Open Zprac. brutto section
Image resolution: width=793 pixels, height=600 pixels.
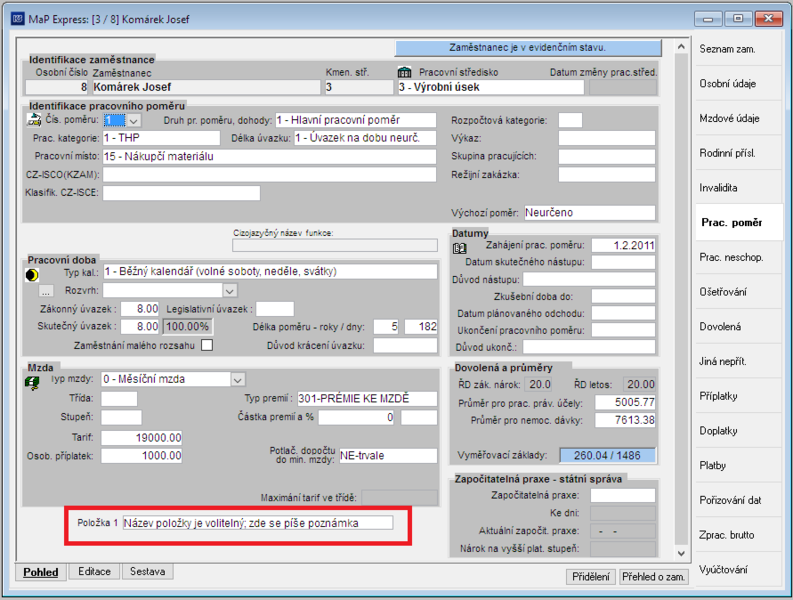tap(738, 535)
